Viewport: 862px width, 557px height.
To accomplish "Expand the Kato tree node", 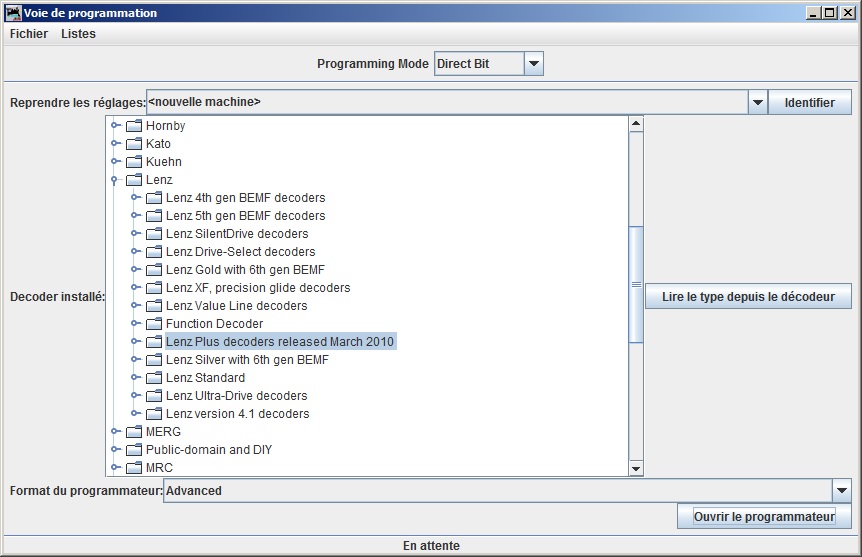I will 115,144.
